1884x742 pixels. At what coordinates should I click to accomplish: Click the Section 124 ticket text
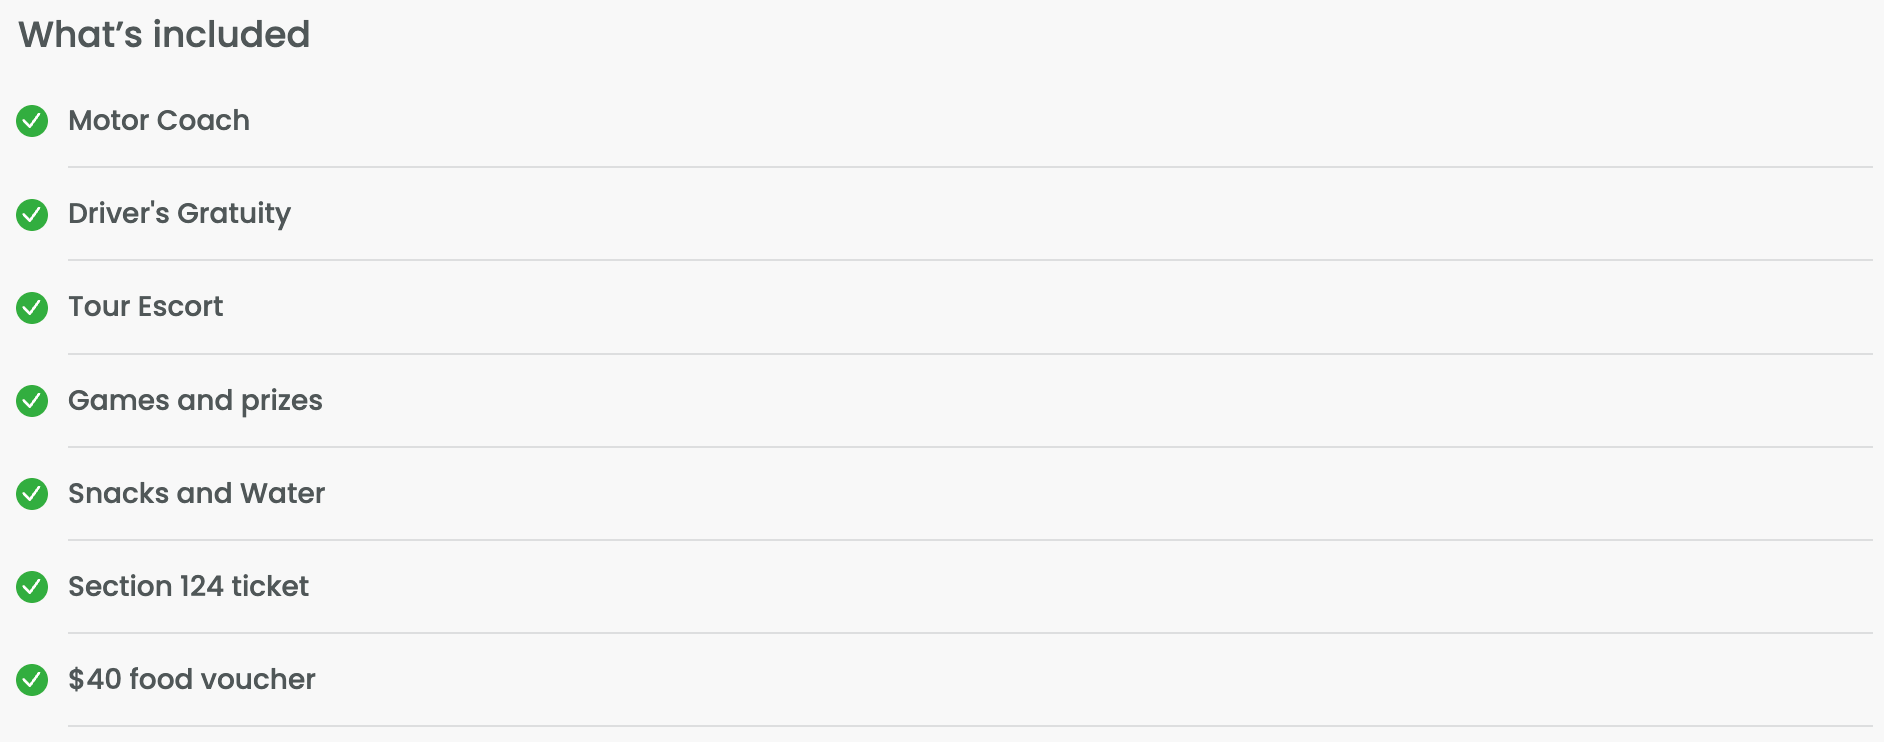point(188,586)
